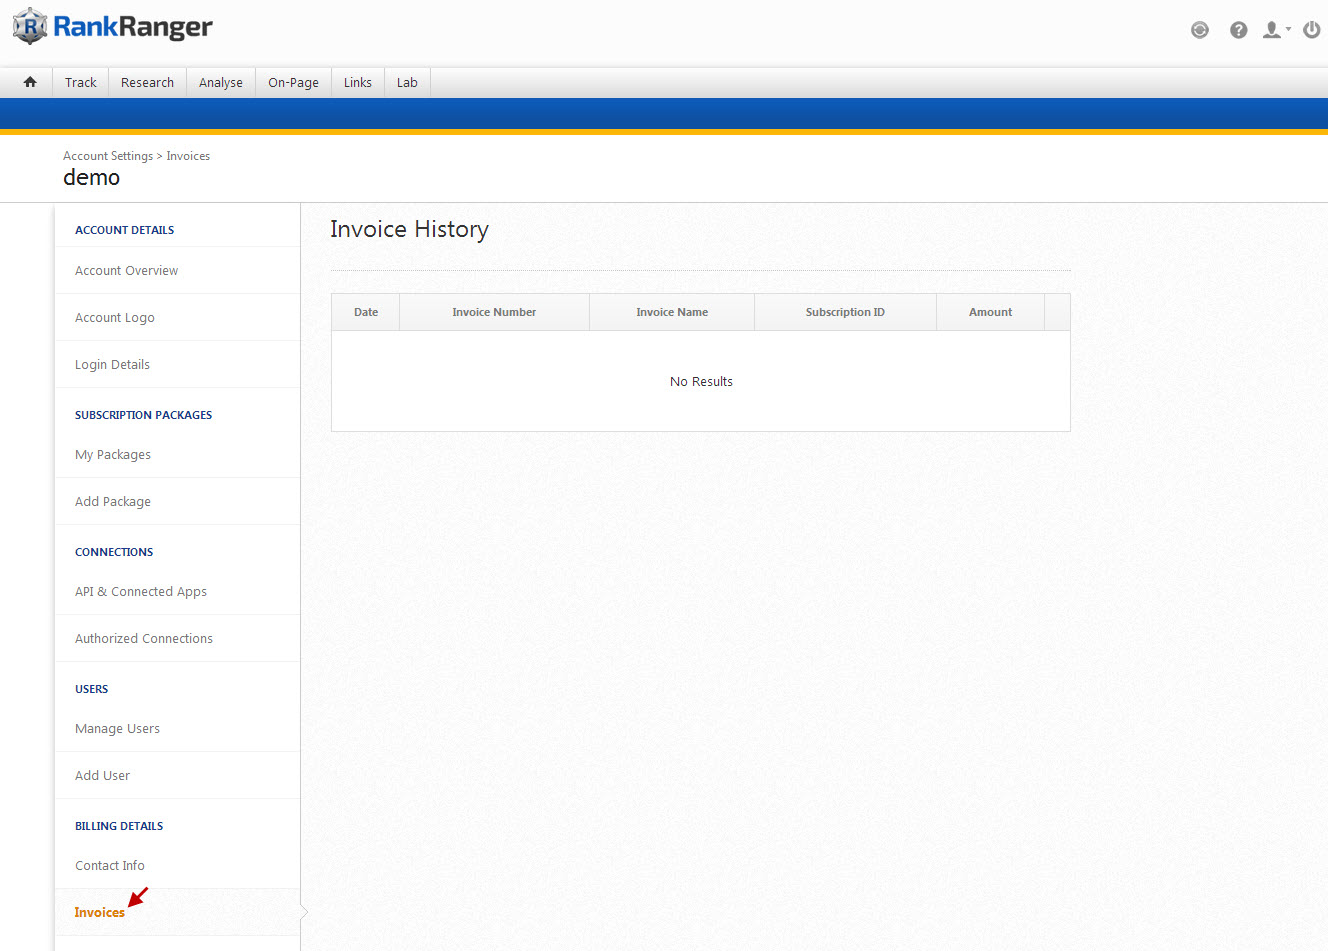
Task: Go to the Lab menu
Action: [x=407, y=82]
